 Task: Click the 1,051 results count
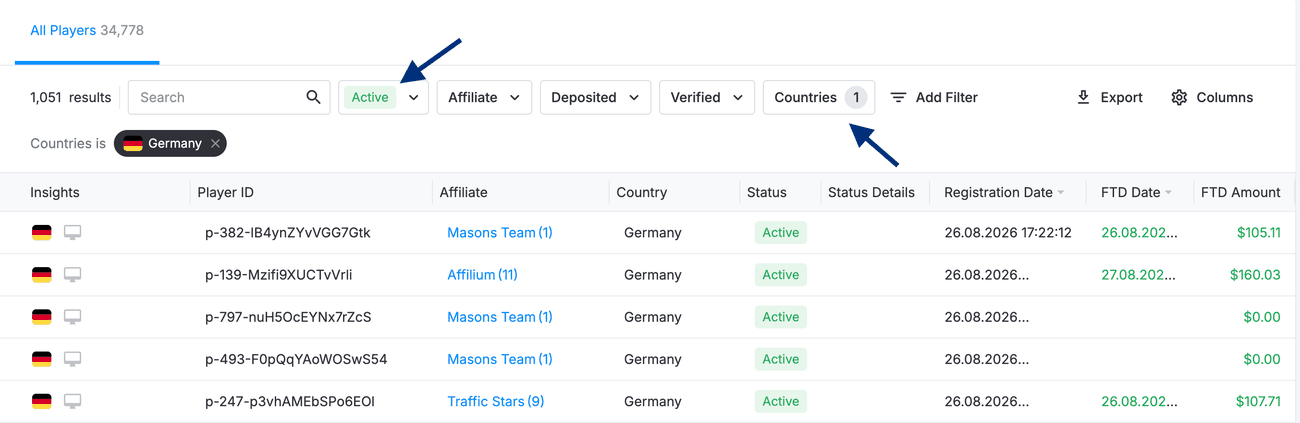click(71, 97)
